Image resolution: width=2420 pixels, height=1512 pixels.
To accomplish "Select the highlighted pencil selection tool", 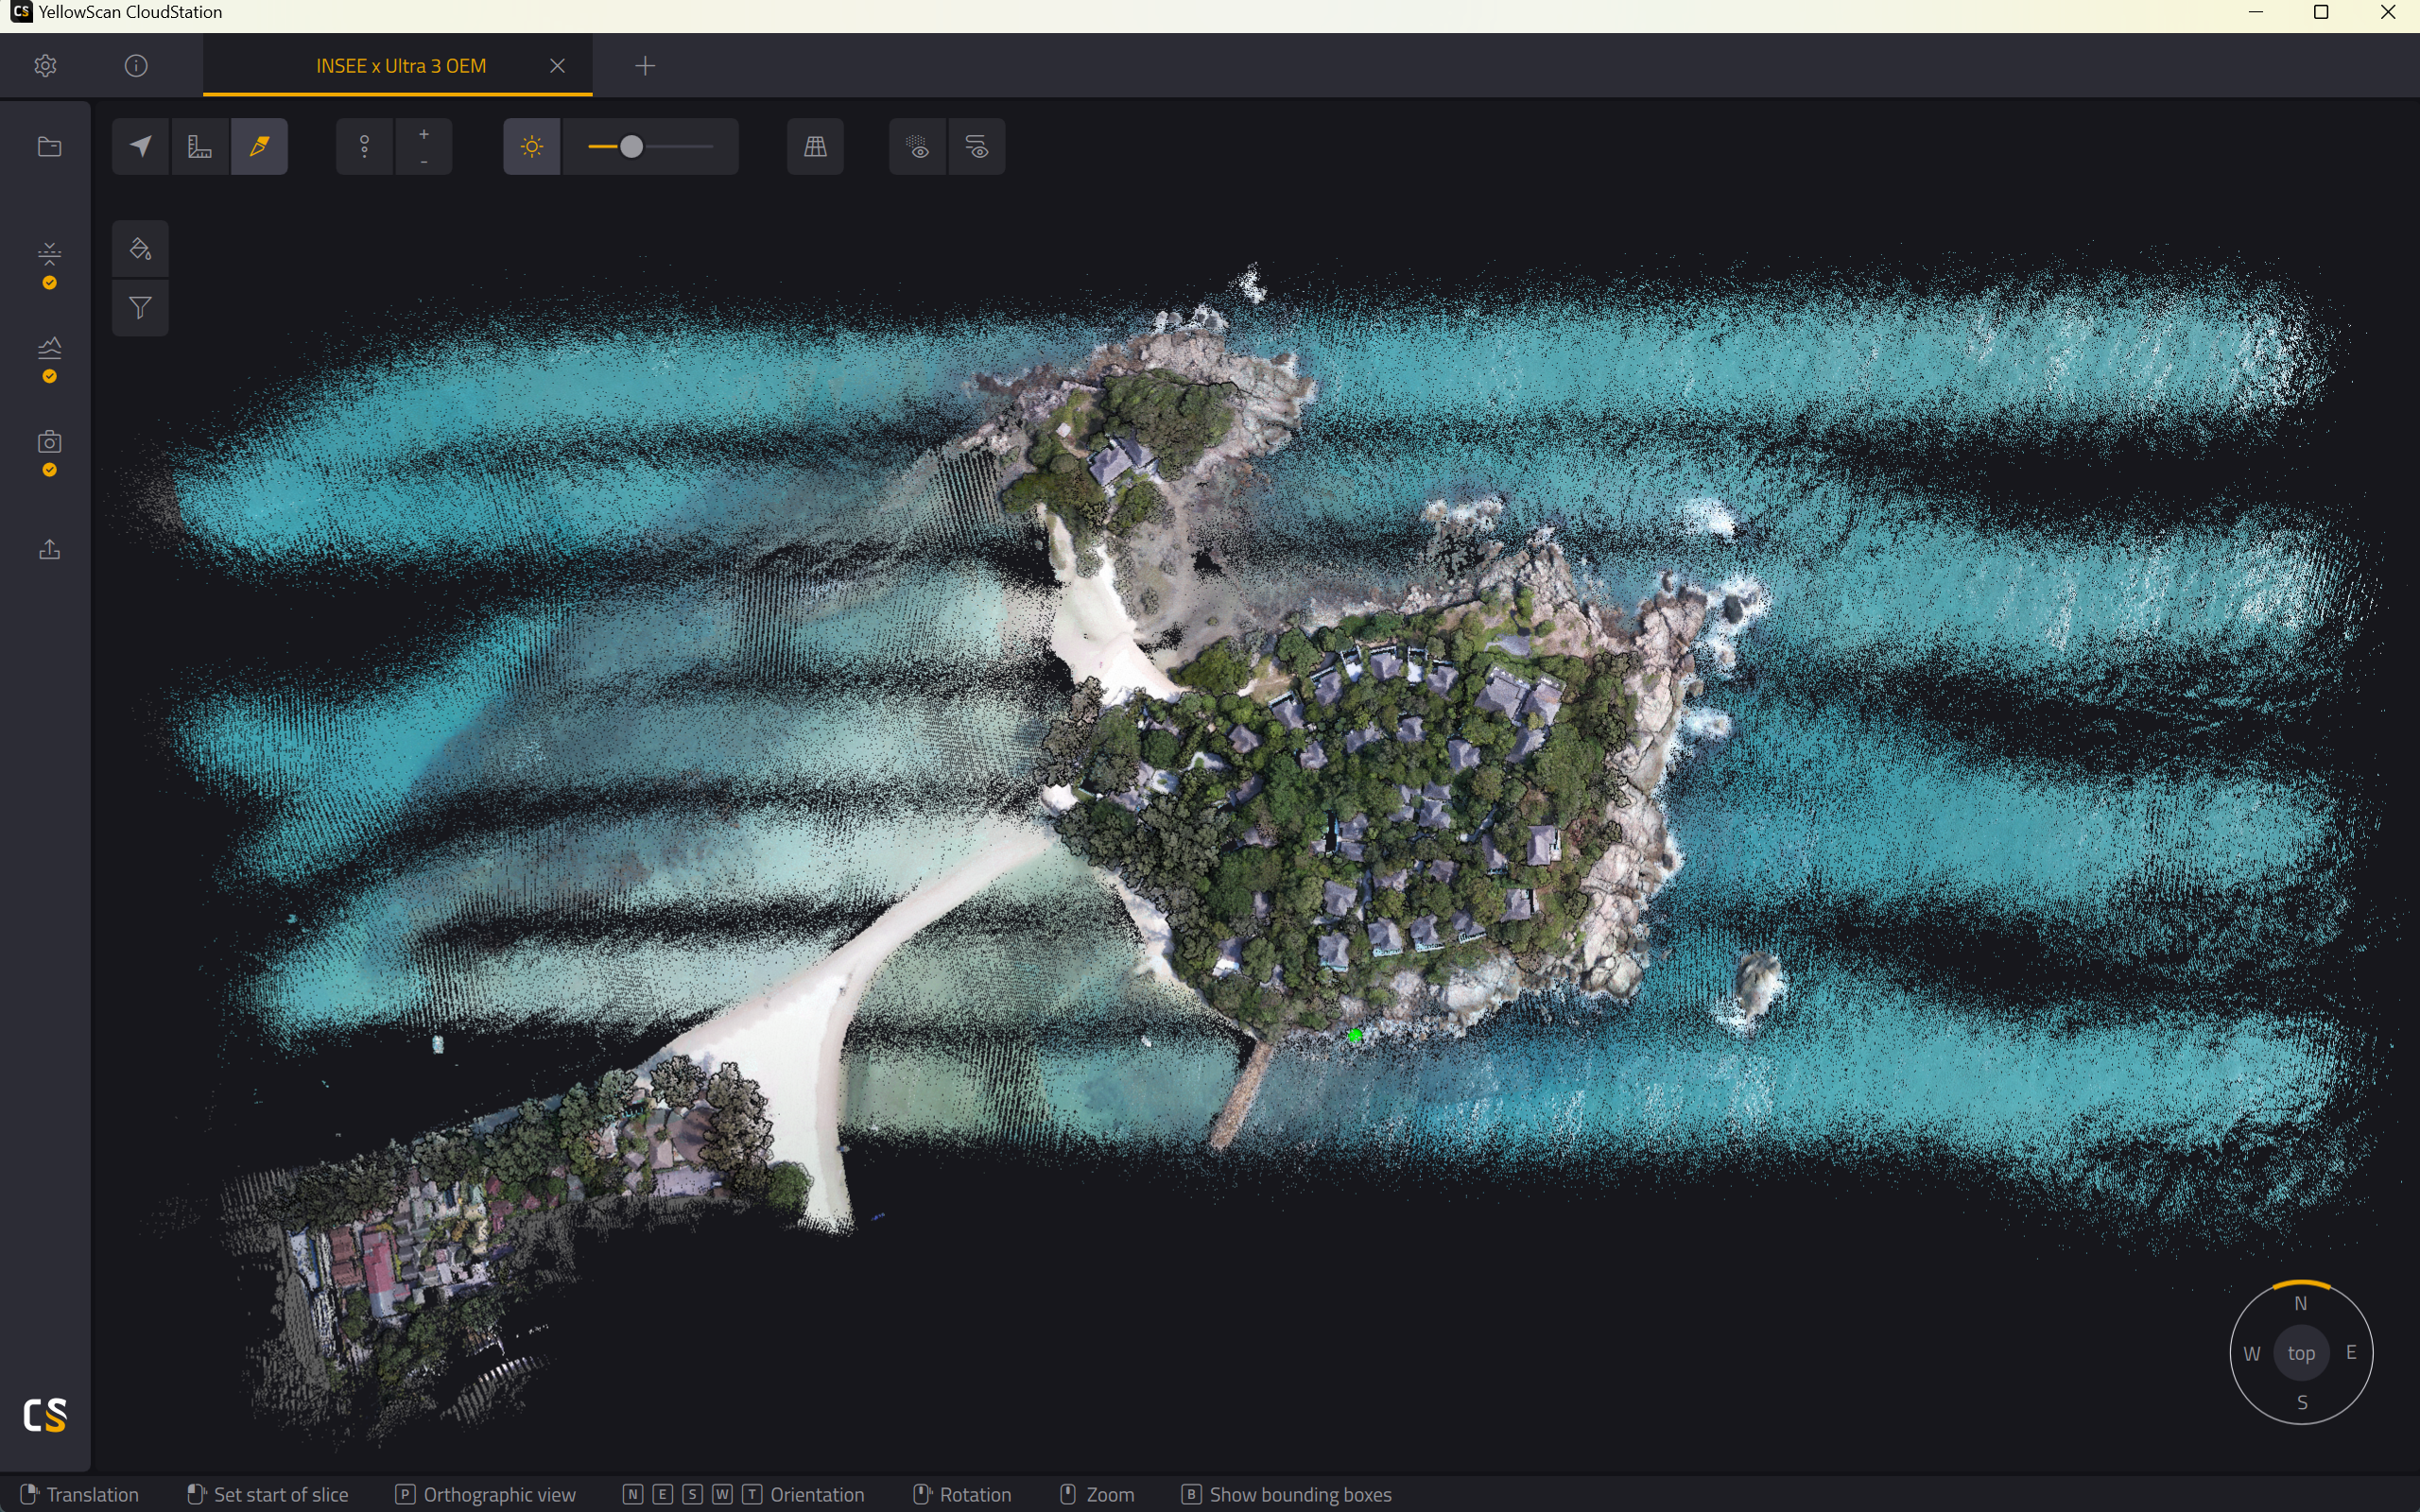I will 259,147.
